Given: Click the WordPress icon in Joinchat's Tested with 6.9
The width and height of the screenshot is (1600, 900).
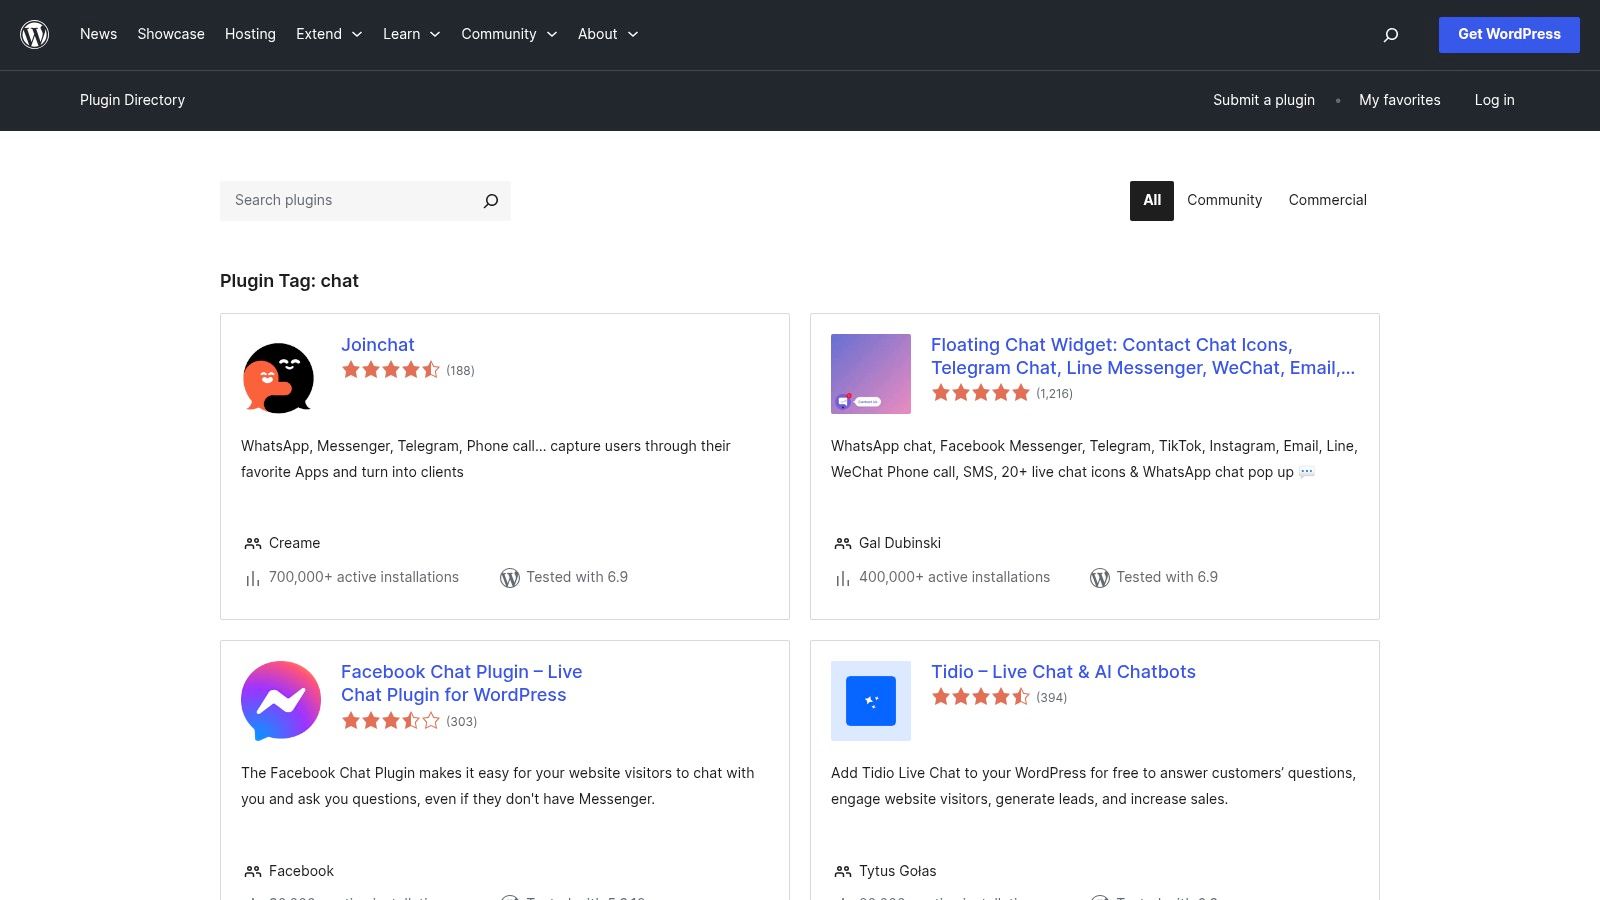Looking at the screenshot, I should click(510, 578).
